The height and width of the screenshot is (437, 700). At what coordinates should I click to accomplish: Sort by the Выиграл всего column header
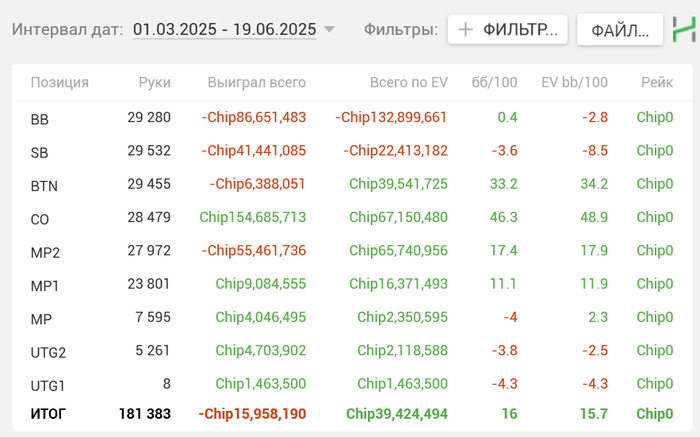point(257,82)
